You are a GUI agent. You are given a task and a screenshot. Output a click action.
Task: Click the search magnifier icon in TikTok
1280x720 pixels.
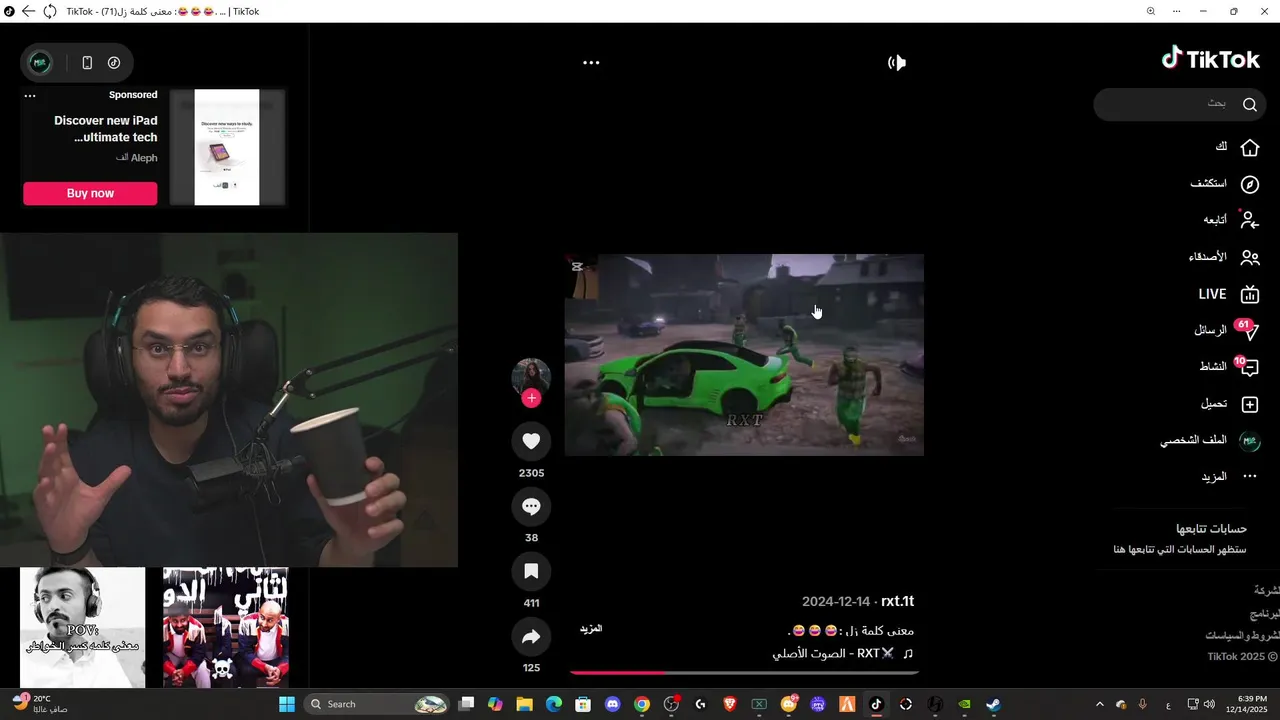click(x=1249, y=104)
